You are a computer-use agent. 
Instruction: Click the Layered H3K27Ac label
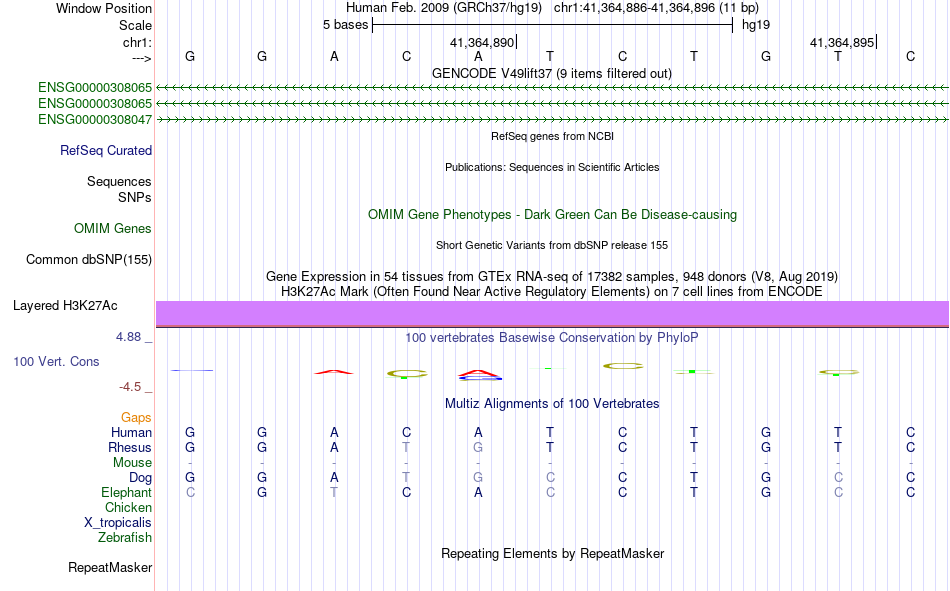pyautogui.click(x=65, y=306)
